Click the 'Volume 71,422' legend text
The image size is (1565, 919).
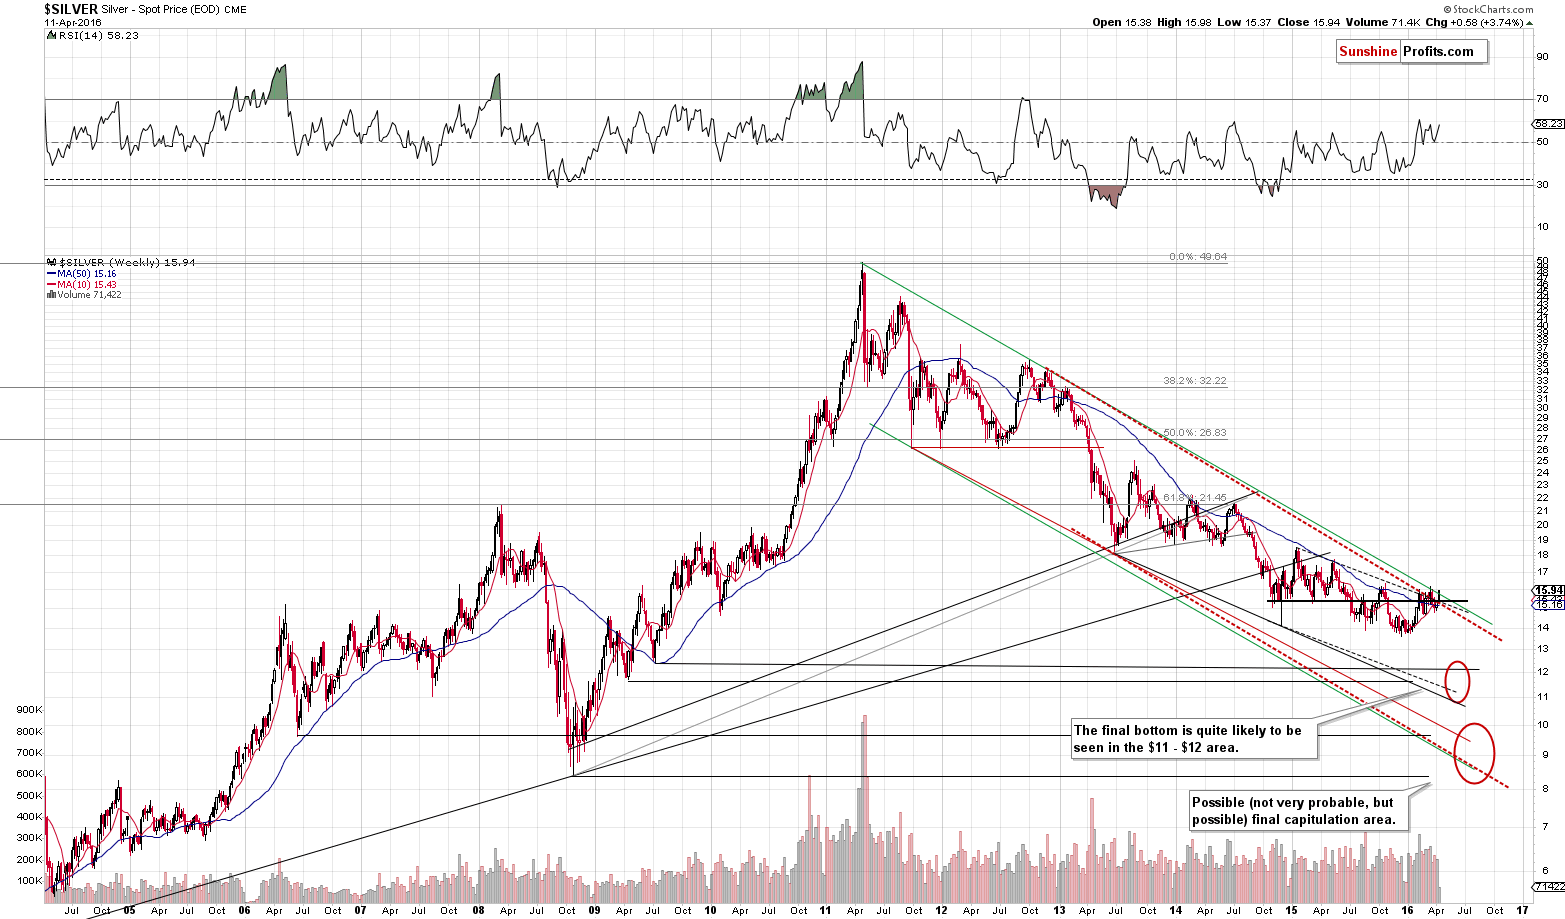pos(89,295)
